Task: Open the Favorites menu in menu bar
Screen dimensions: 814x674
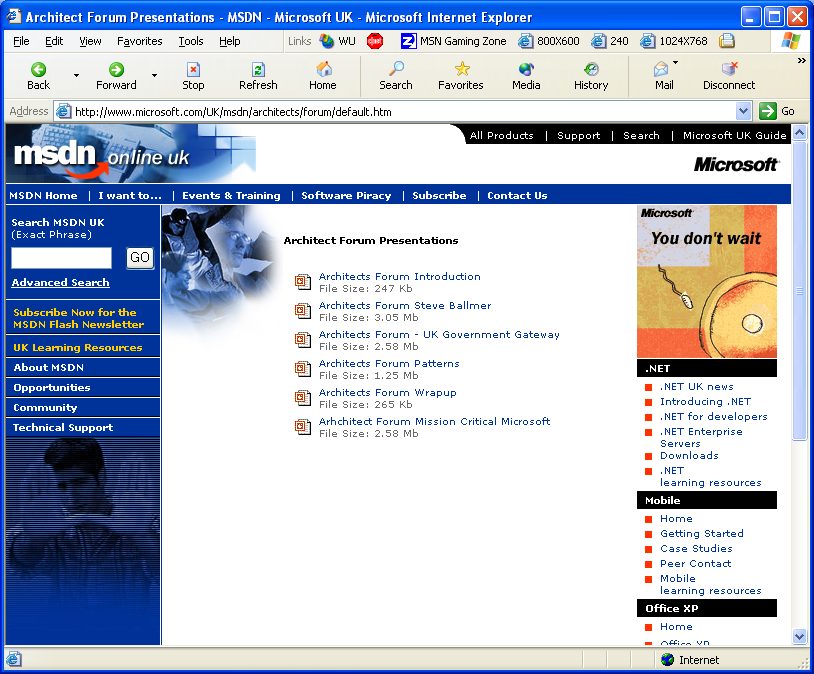Action: pyautogui.click(x=139, y=41)
